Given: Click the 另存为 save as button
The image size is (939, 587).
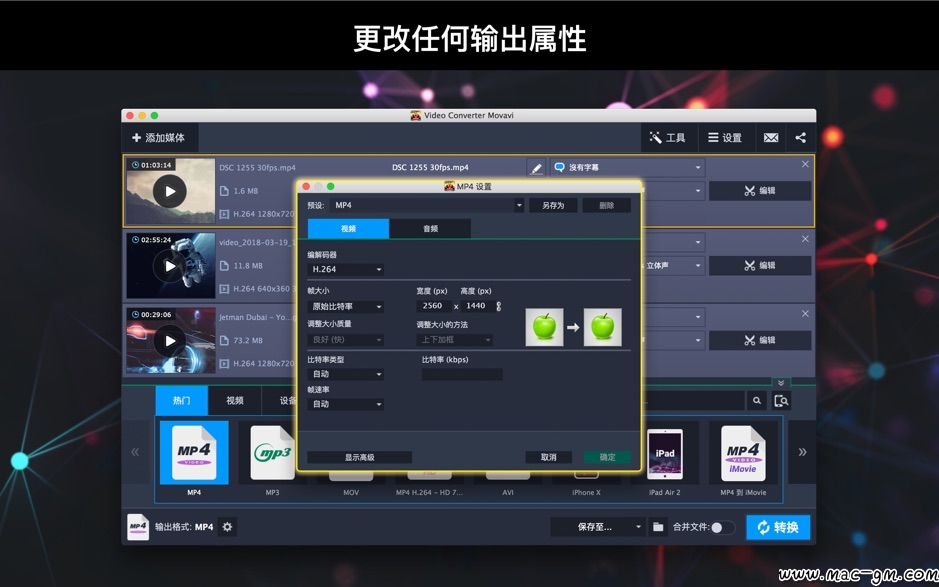Looking at the screenshot, I should (553, 205).
